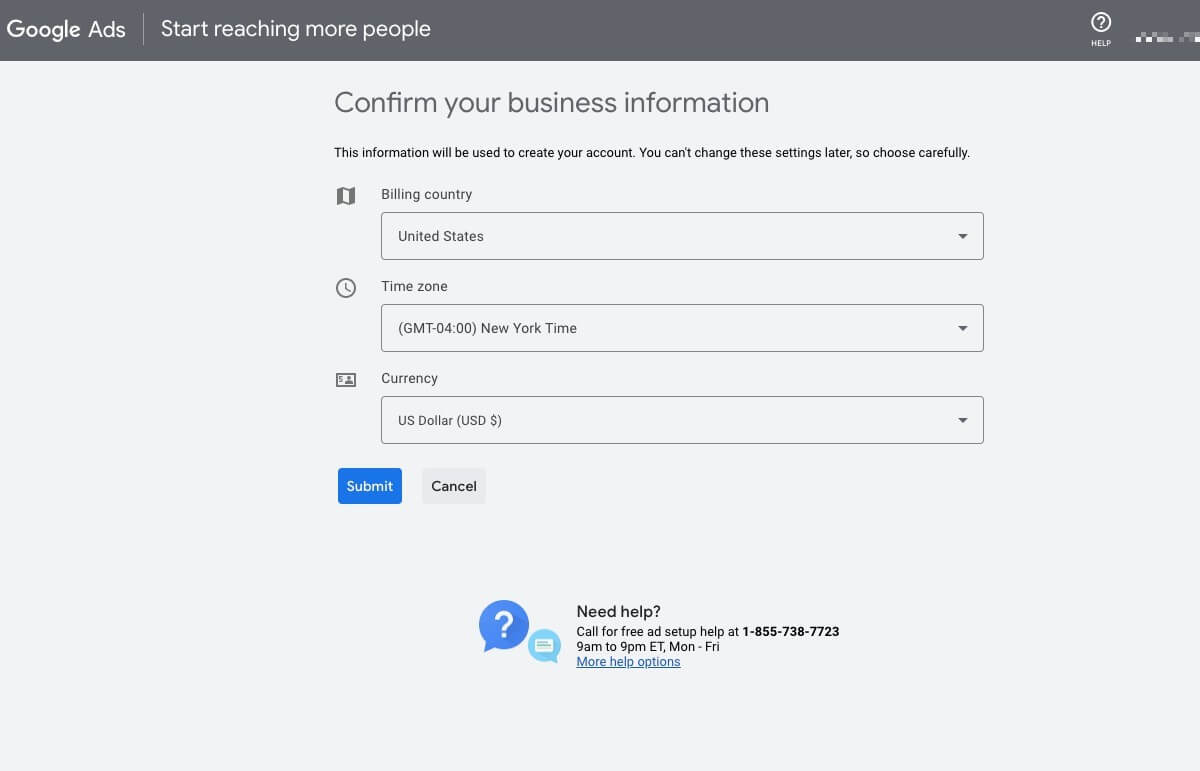Open the Currency dropdown
The image size is (1200, 771).
[x=682, y=420]
